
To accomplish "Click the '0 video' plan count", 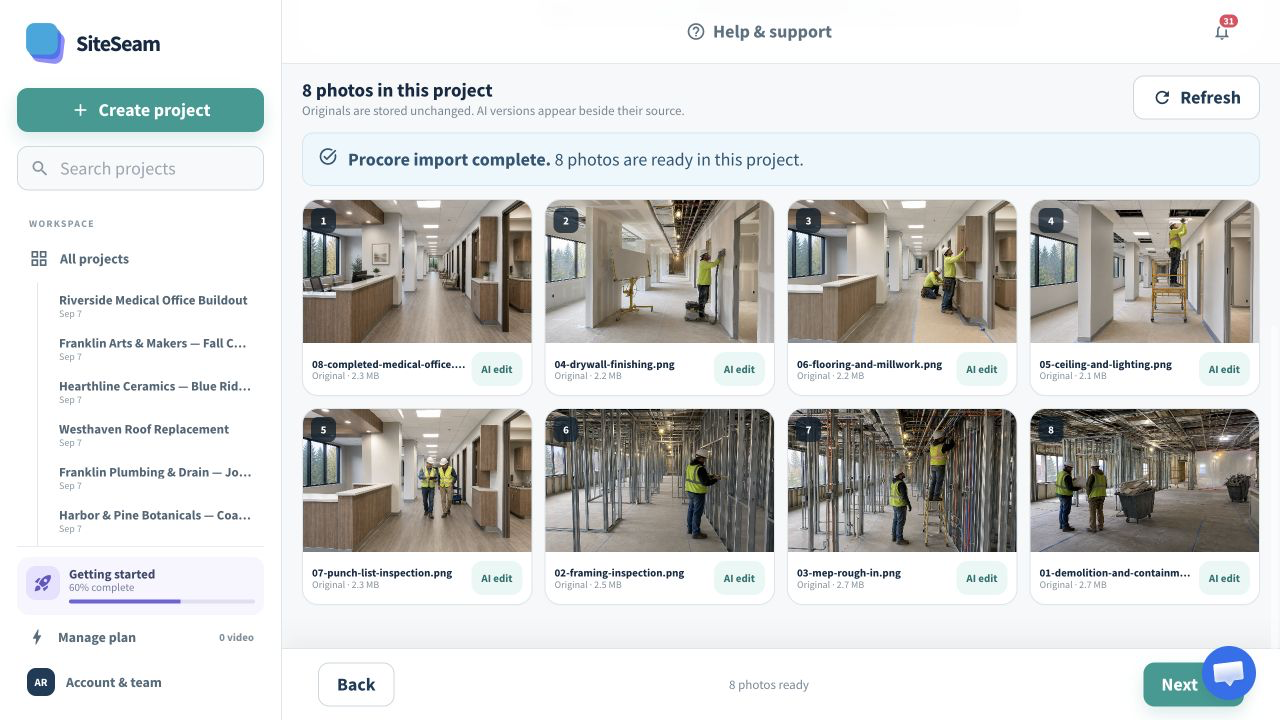I will click(x=236, y=637).
